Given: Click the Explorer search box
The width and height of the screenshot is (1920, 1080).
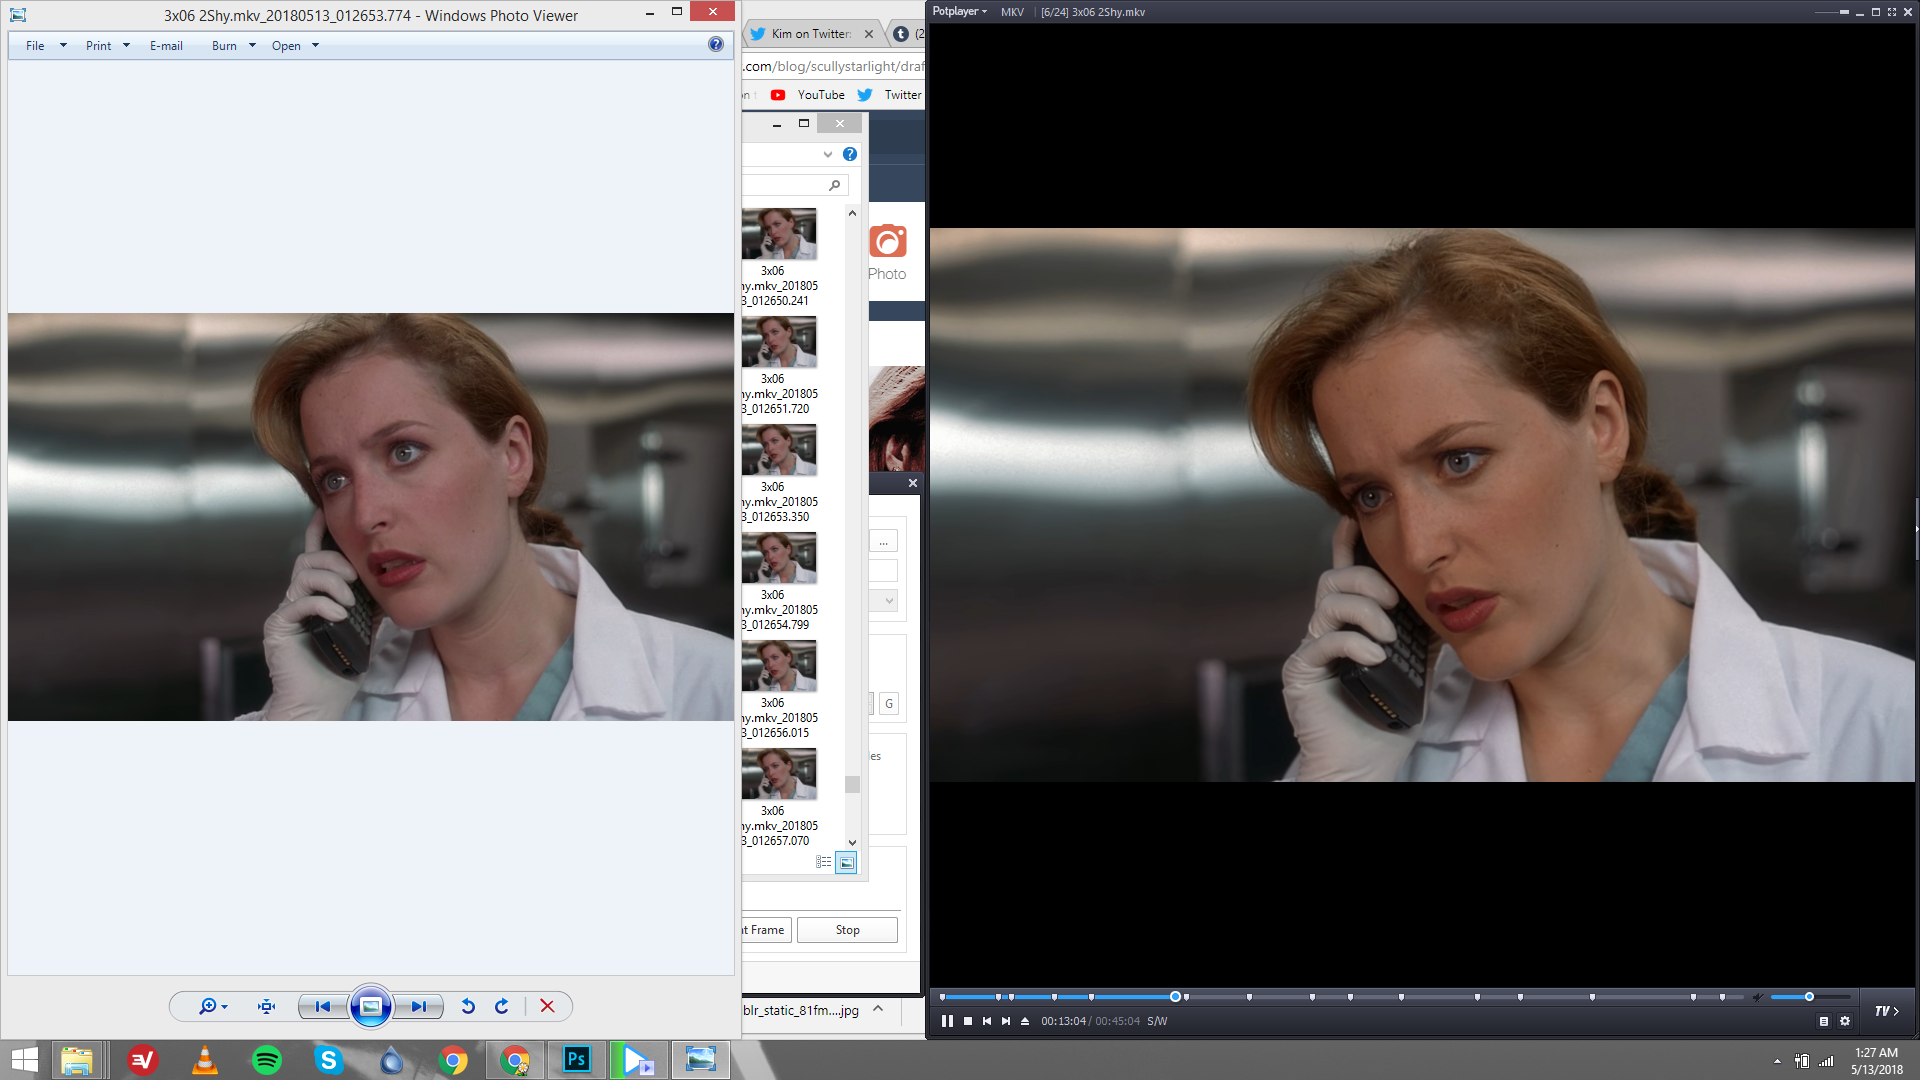Looking at the screenshot, I should (x=795, y=185).
